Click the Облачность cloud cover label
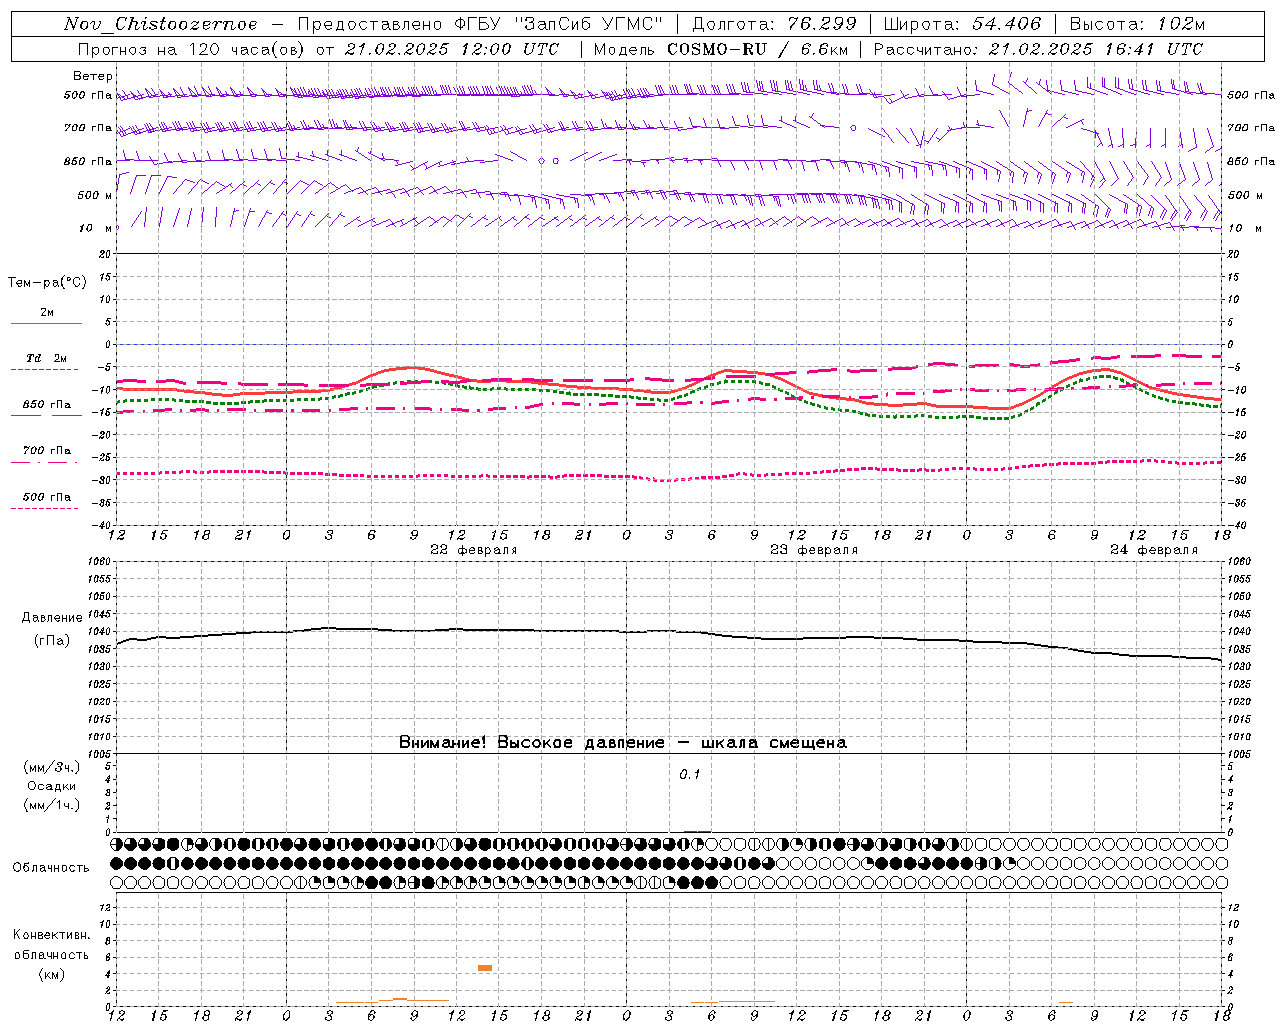The image size is (1280, 1024). coord(51,867)
